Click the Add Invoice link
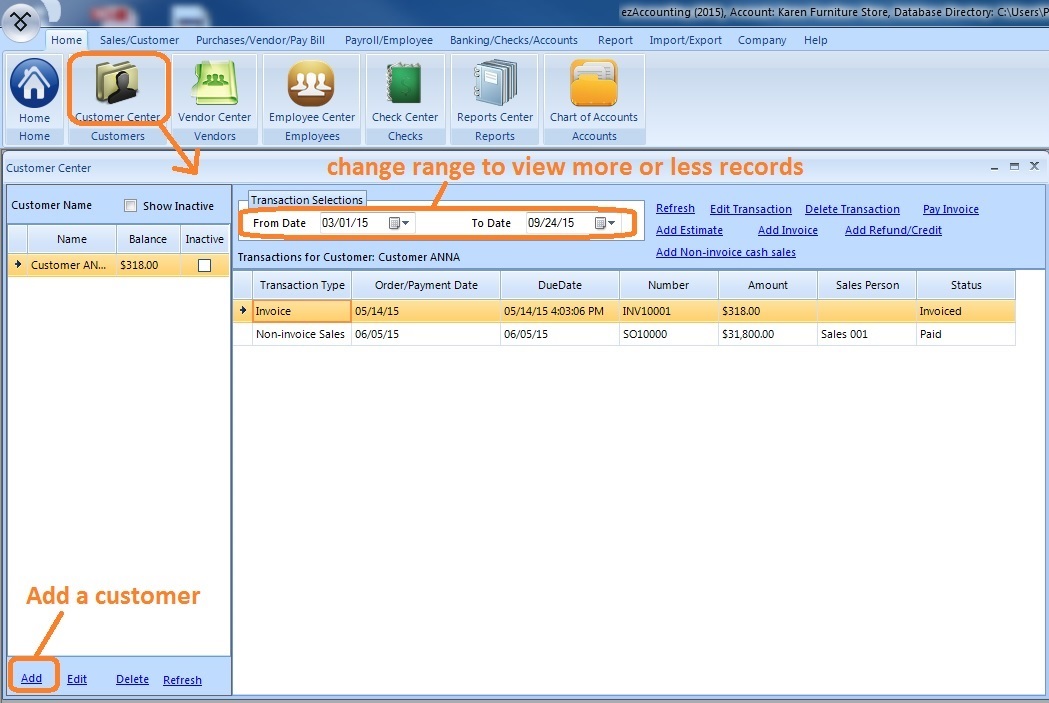The height and width of the screenshot is (703, 1049). tap(787, 230)
